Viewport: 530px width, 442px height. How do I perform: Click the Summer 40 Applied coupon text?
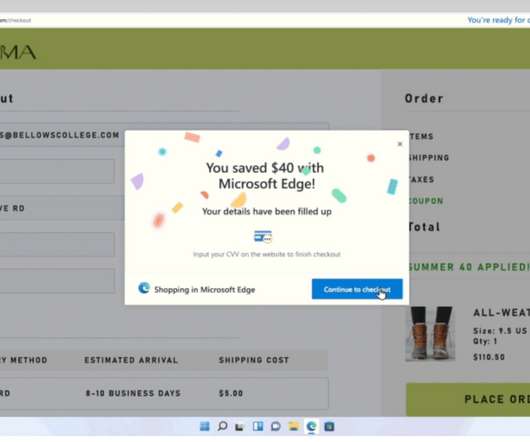pos(469,267)
